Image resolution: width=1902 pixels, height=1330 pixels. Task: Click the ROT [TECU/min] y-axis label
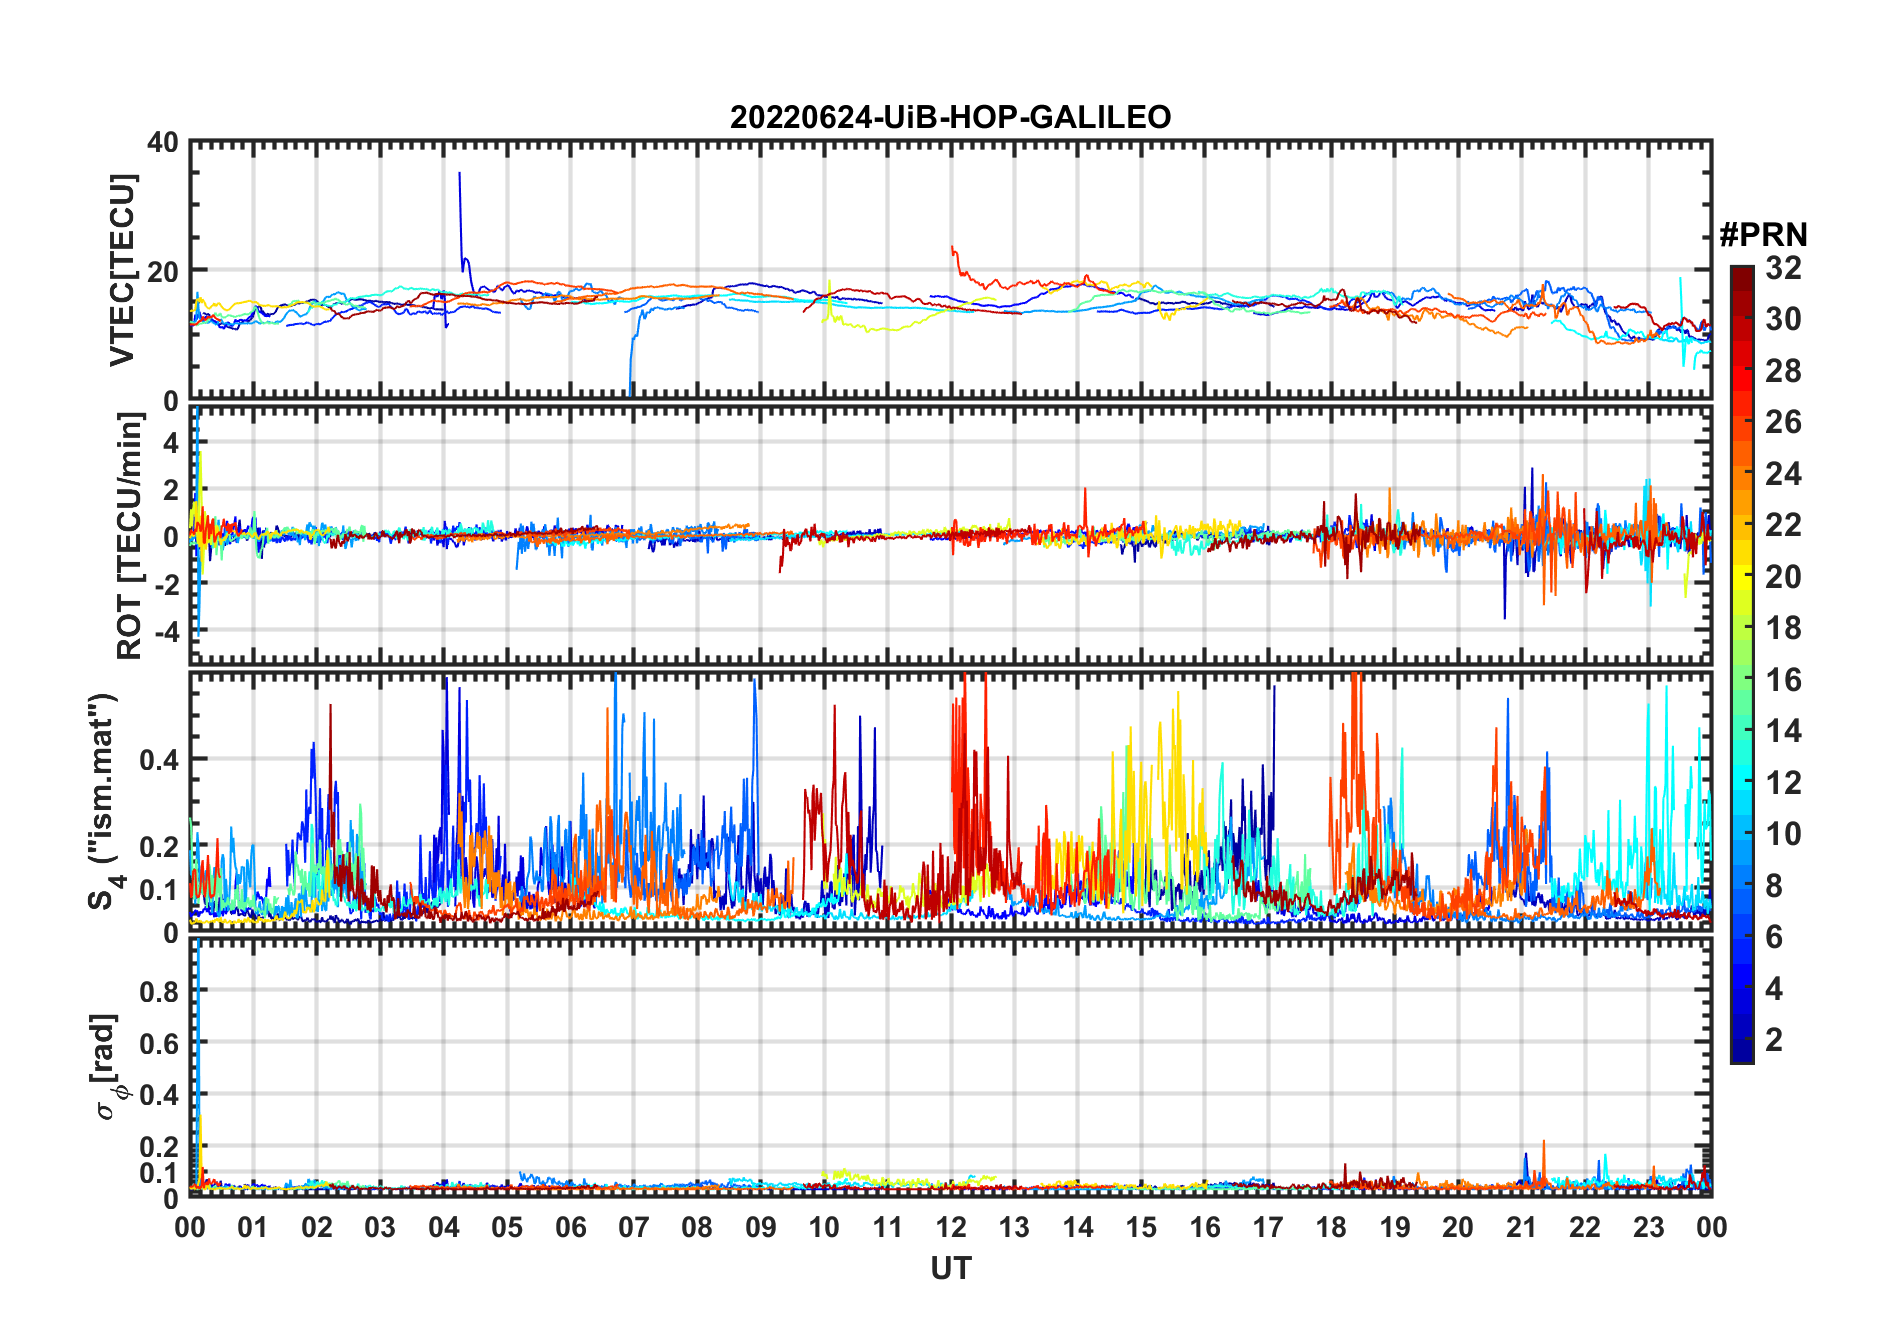(x=129, y=536)
